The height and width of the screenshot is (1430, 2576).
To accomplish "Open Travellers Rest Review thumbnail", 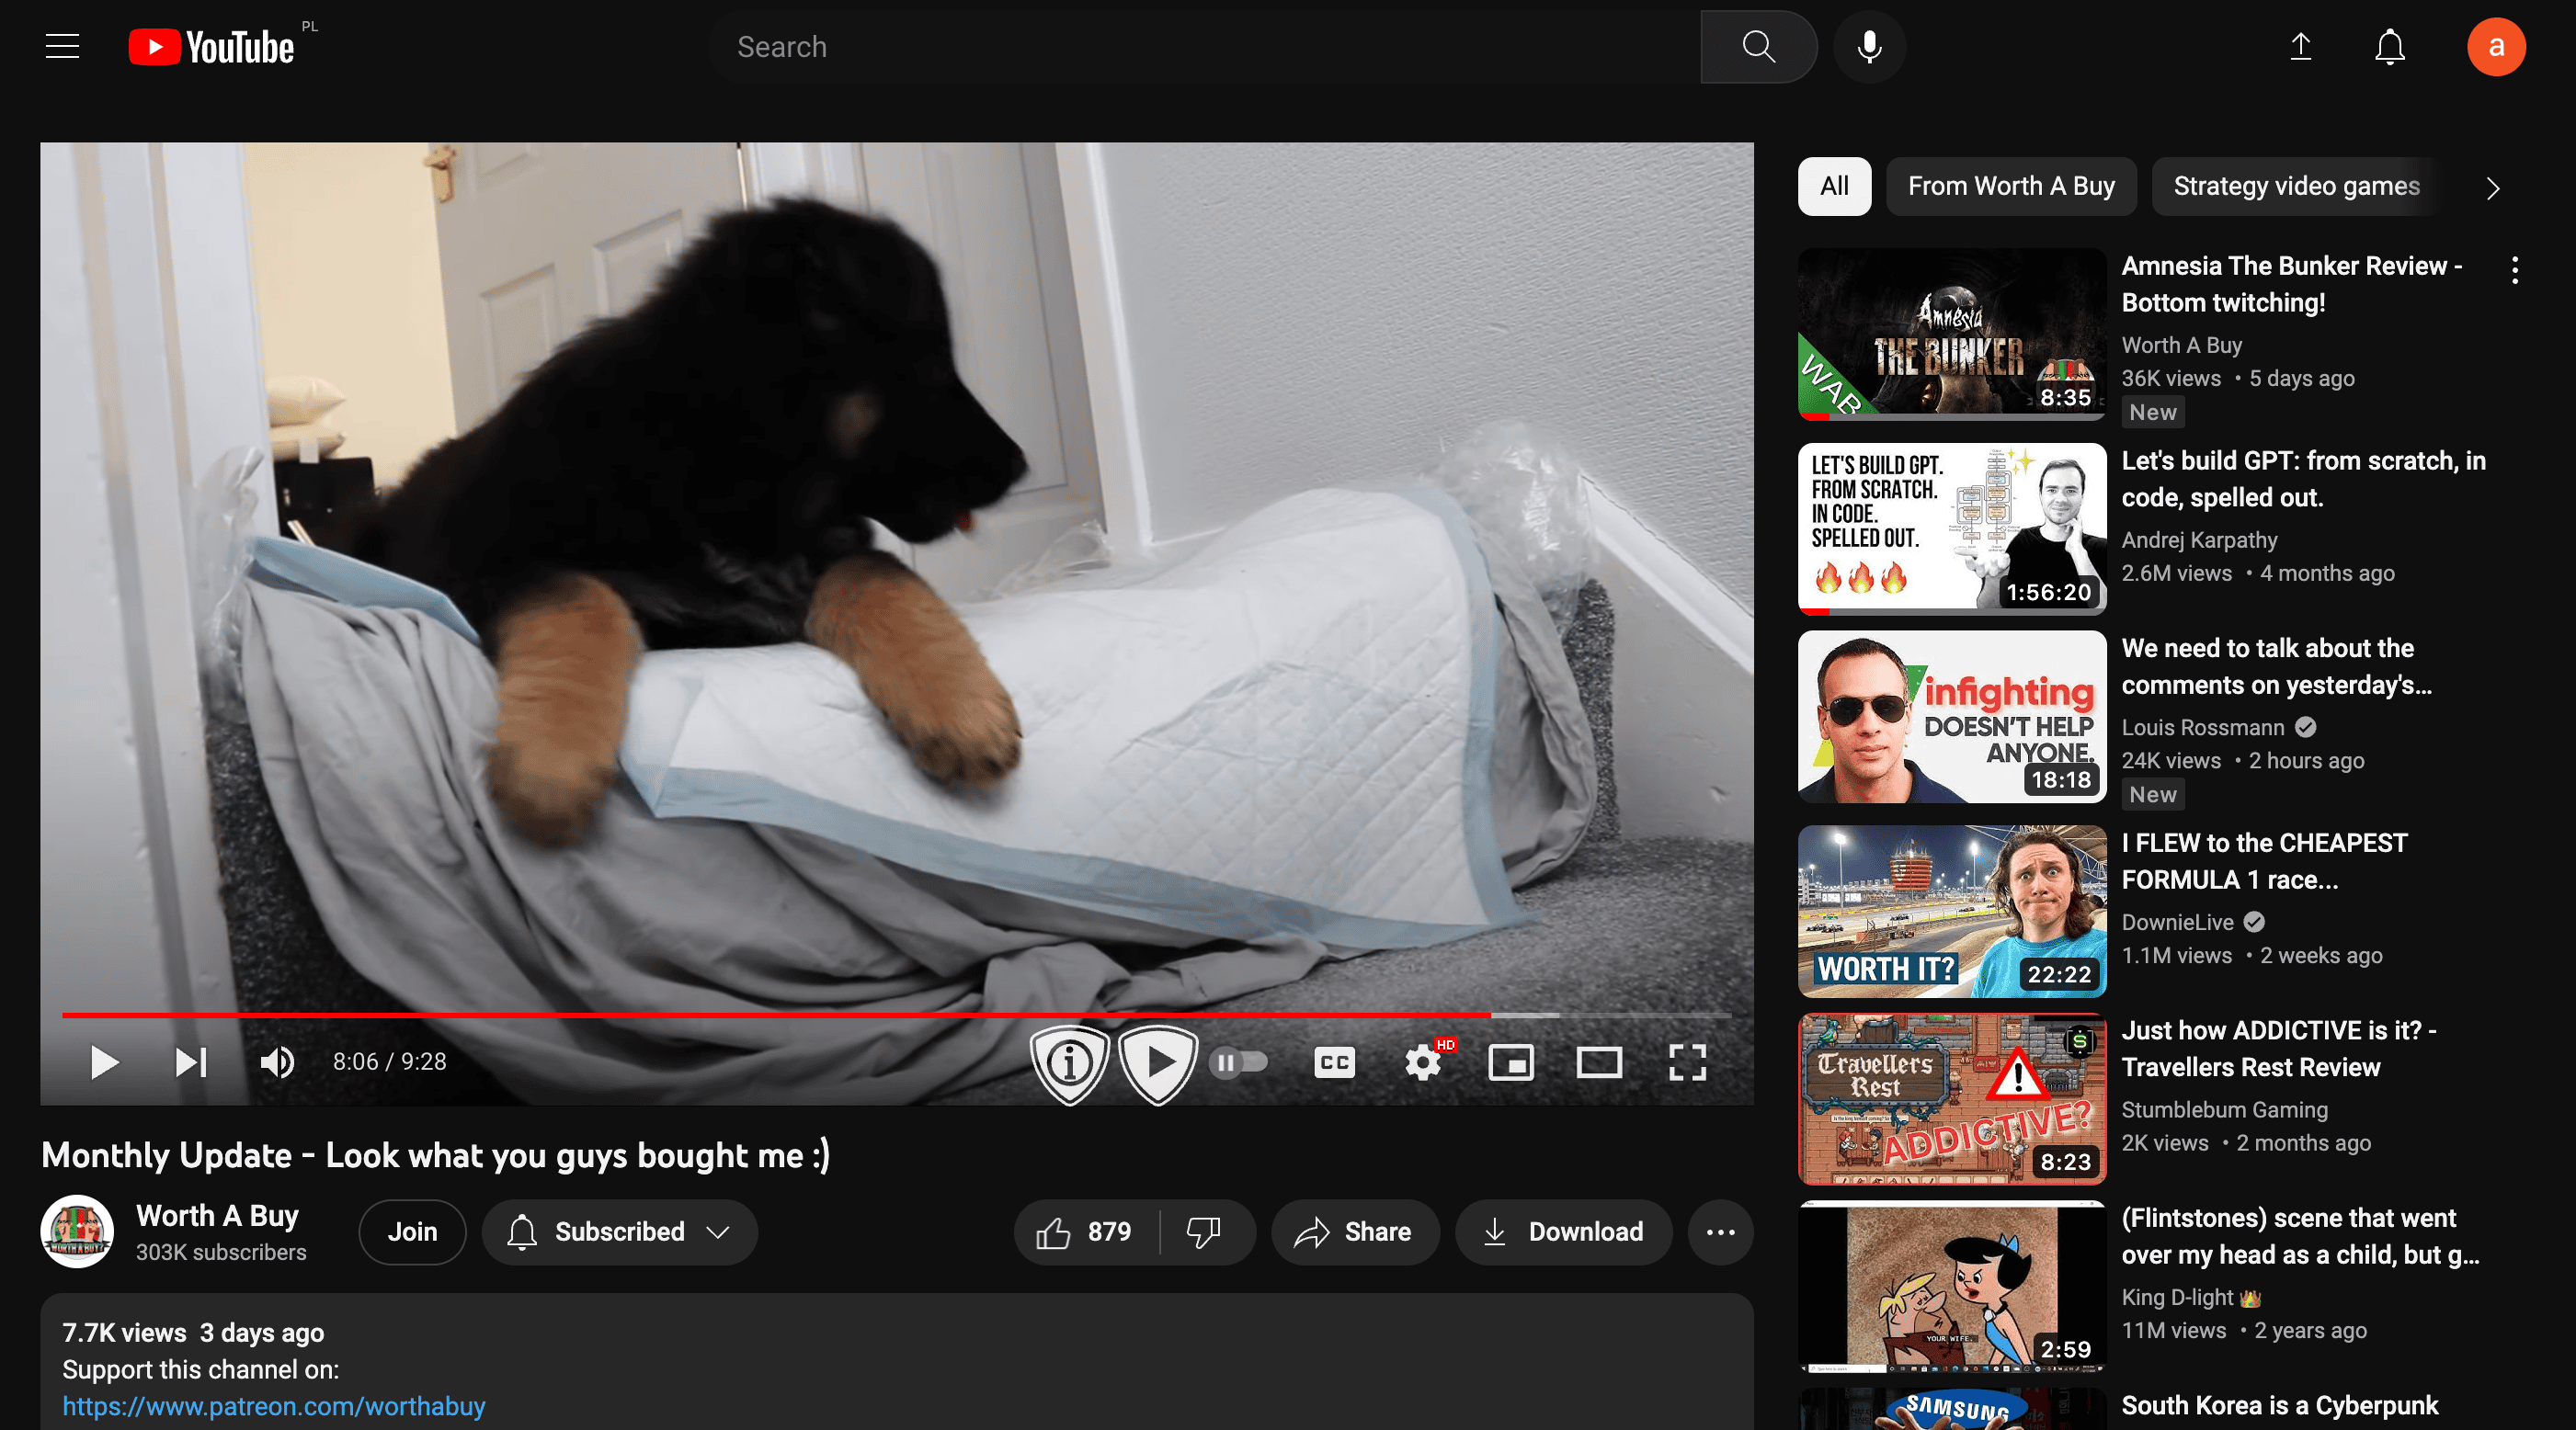I will [1951, 1099].
